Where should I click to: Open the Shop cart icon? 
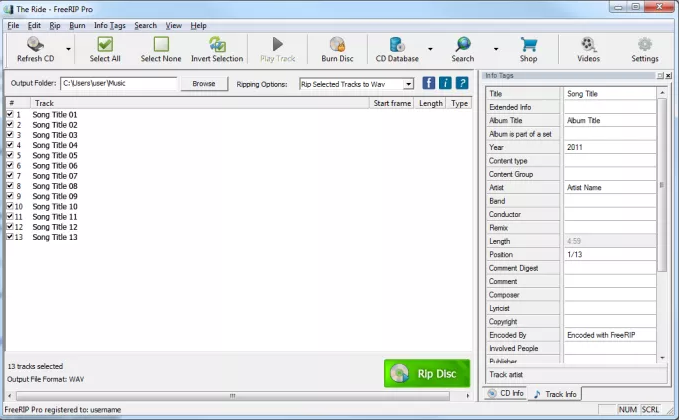528,44
